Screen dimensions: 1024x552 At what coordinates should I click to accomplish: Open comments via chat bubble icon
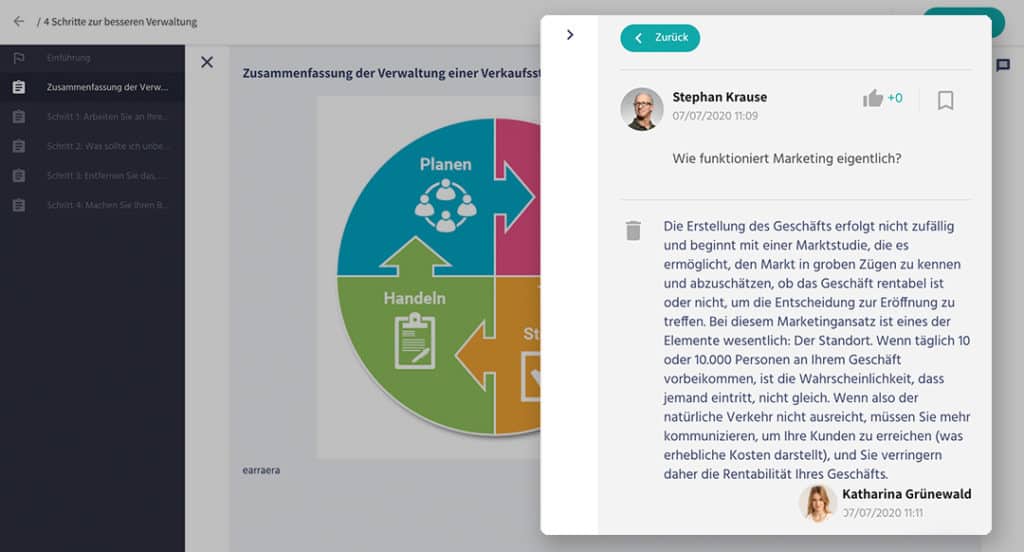1002,65
